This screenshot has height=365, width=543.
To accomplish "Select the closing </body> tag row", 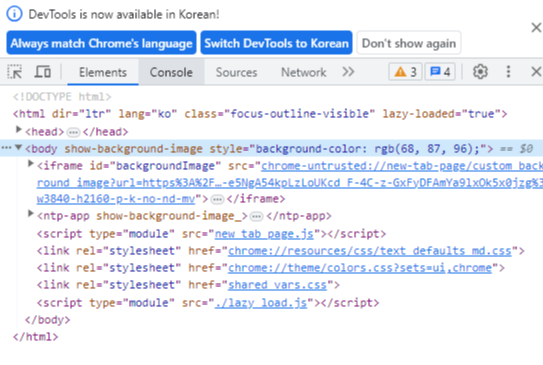I will [47, 320].
